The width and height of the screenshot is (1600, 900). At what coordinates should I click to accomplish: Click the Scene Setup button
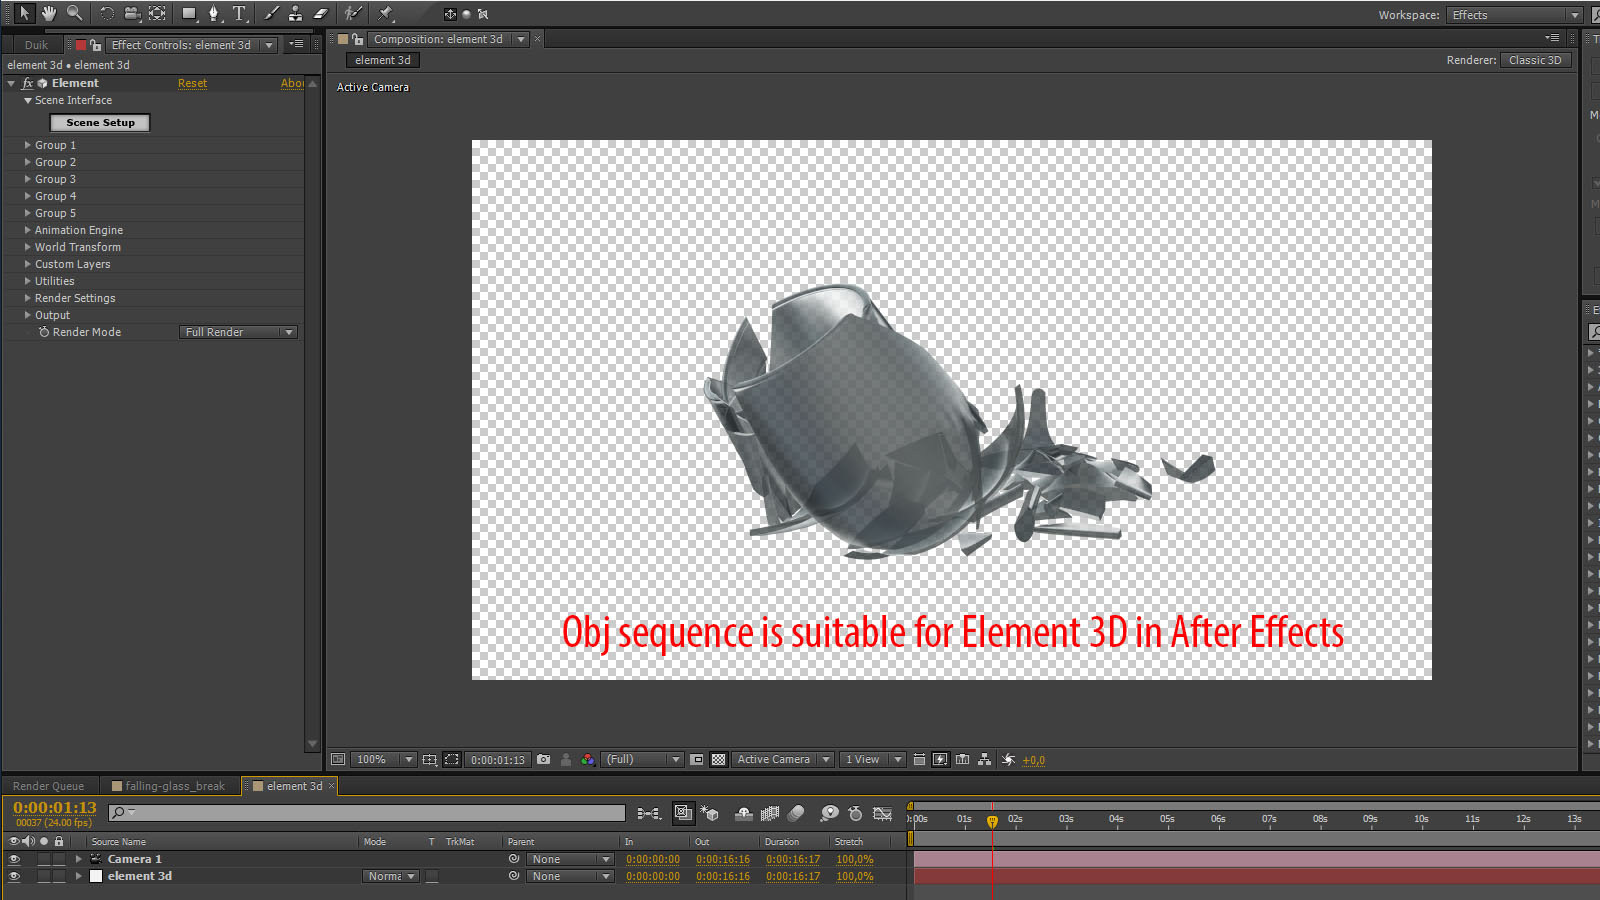[x=100, y=123]
